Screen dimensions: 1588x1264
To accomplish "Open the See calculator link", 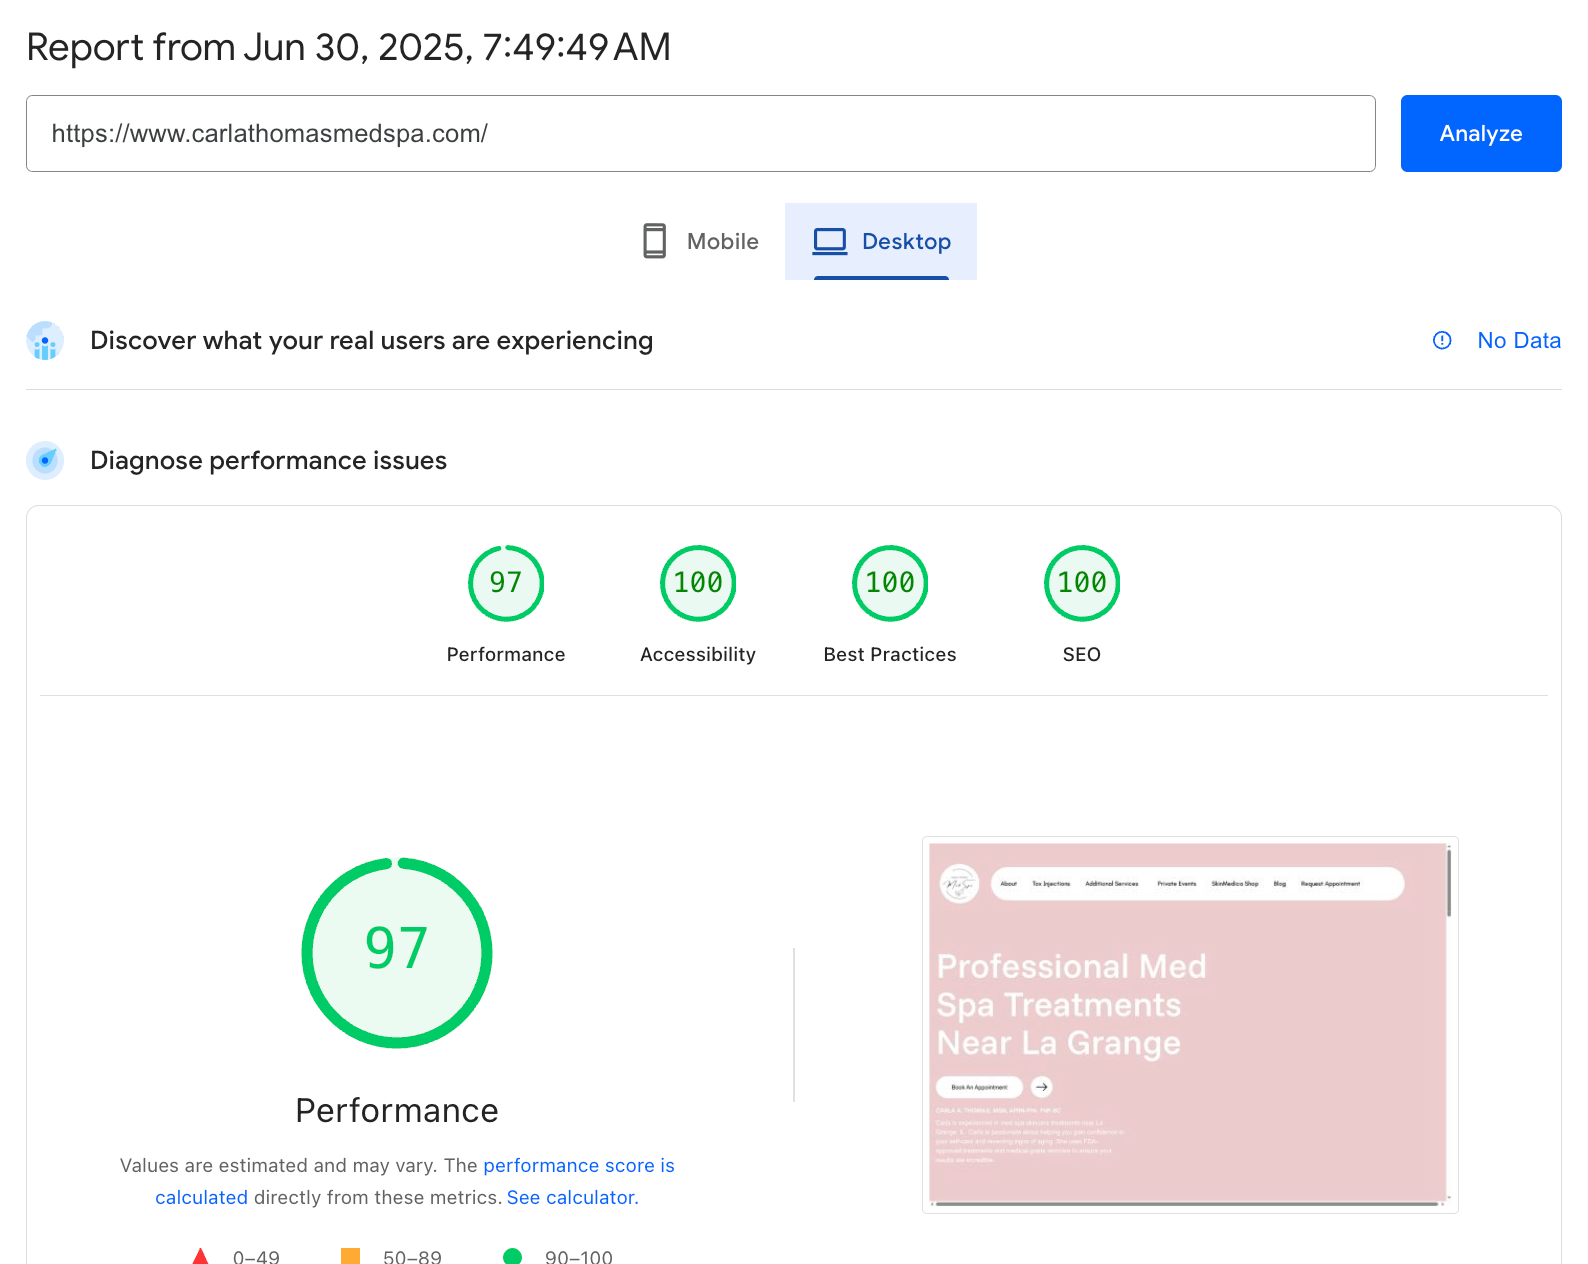I will click(x=572, y=1197).
